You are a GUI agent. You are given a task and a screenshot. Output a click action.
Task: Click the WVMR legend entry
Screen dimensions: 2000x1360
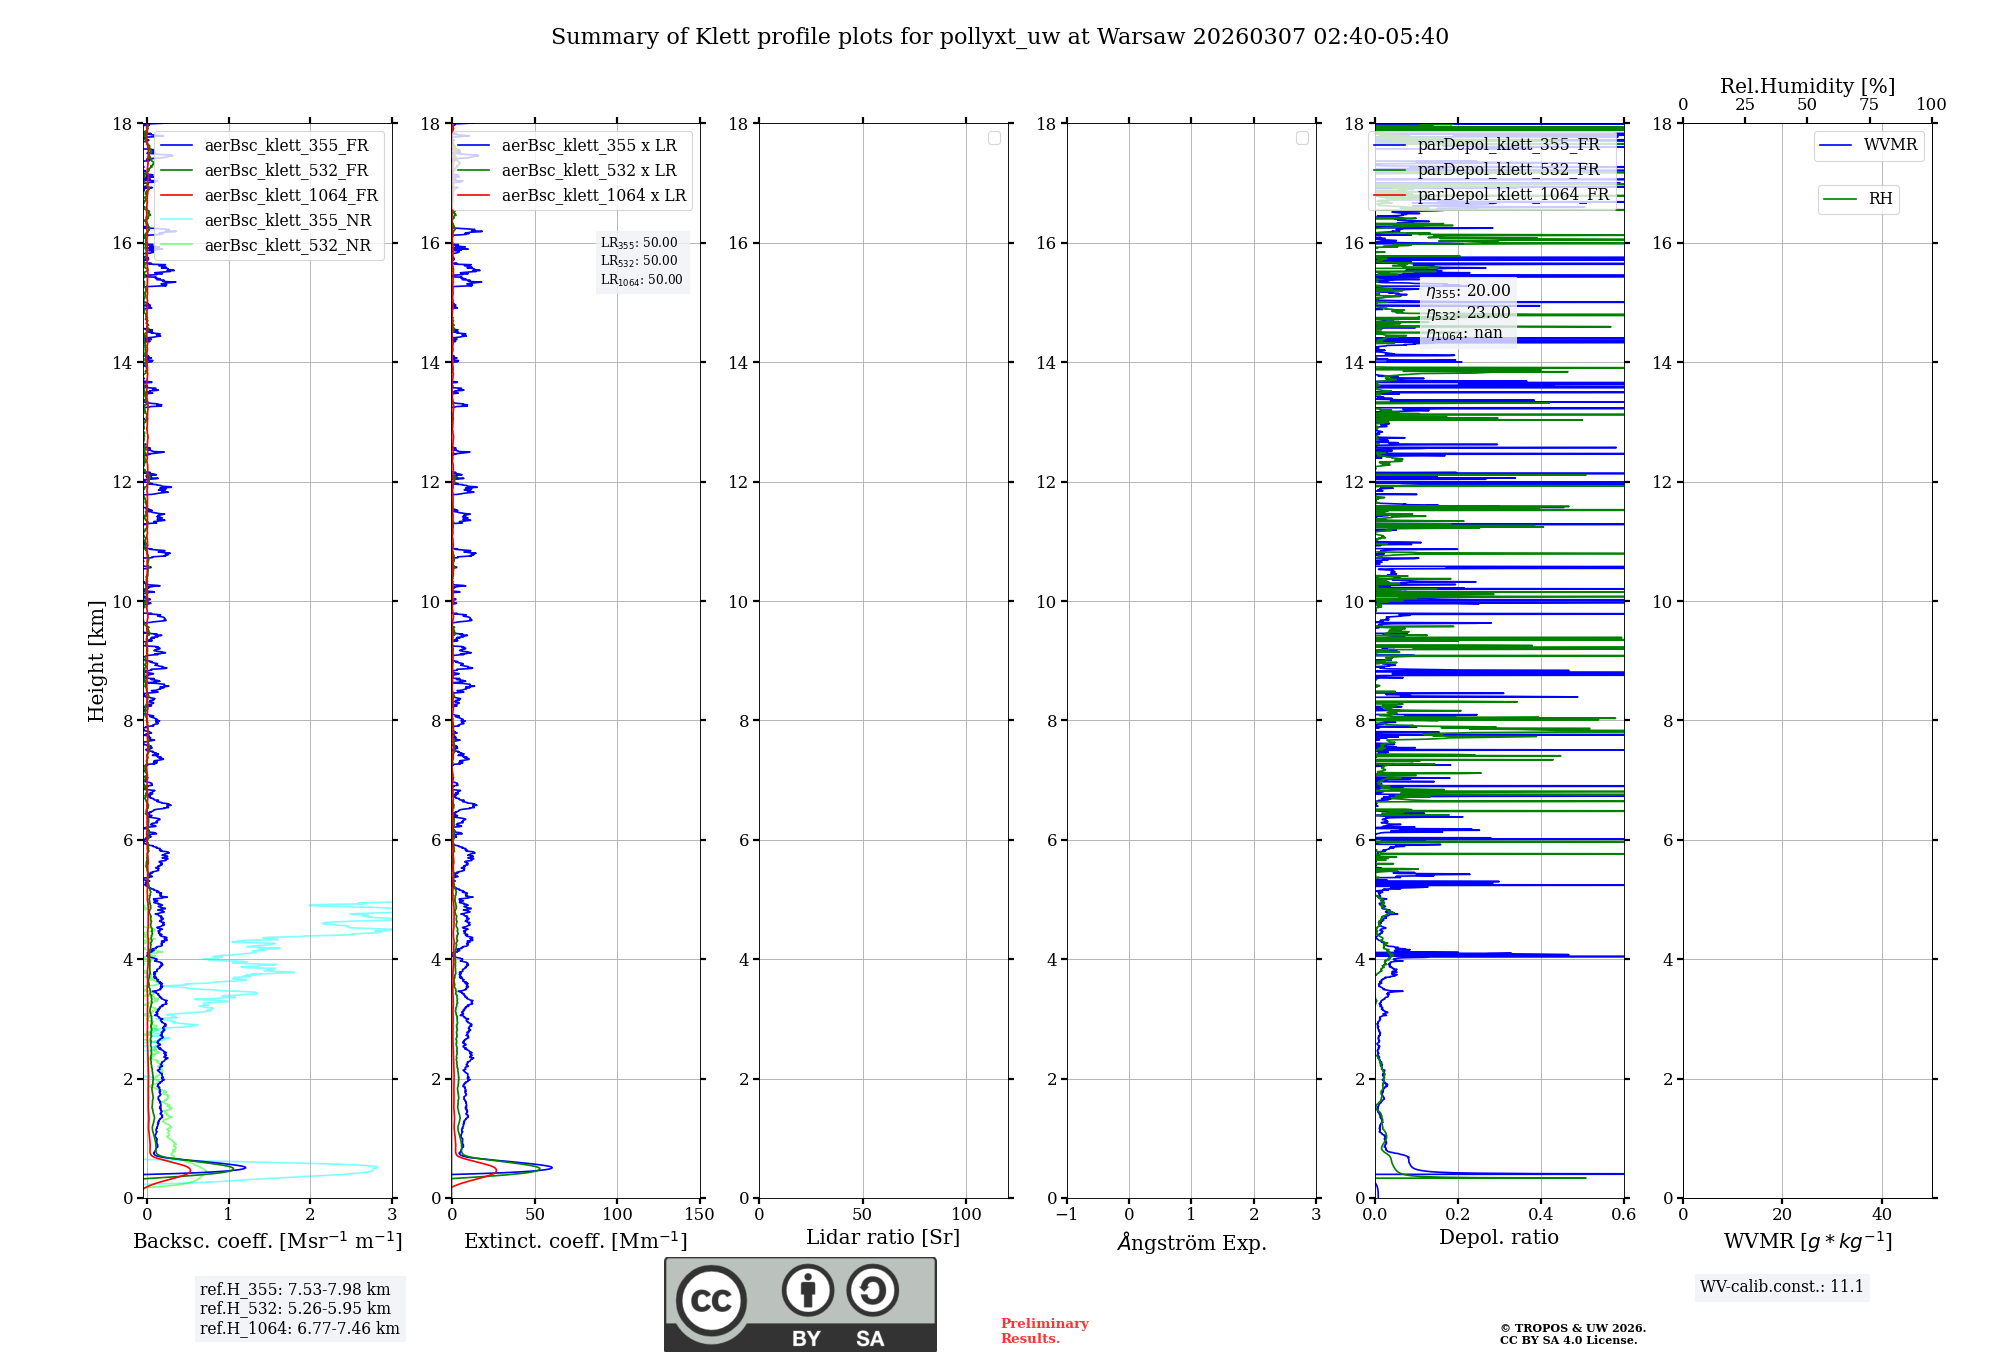coord(1889,145)
